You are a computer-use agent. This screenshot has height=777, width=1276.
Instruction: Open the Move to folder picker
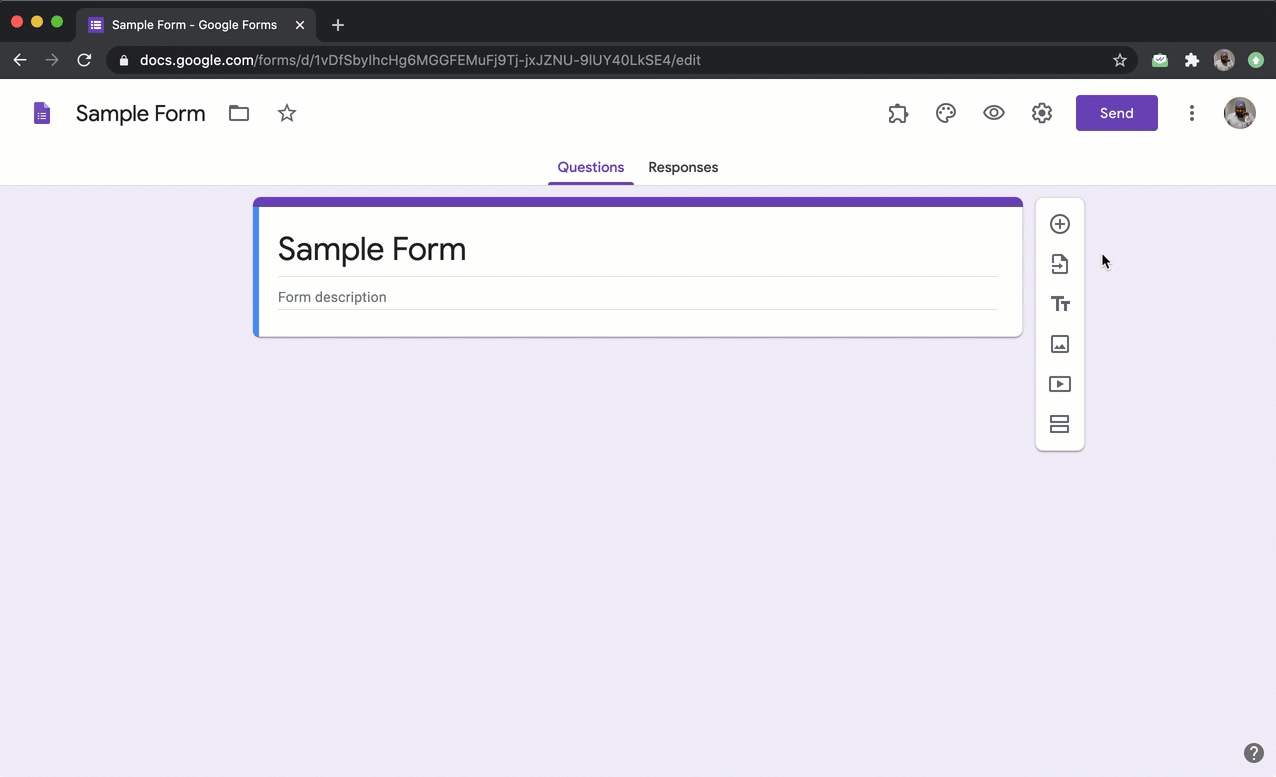click(x=239, y=113)
